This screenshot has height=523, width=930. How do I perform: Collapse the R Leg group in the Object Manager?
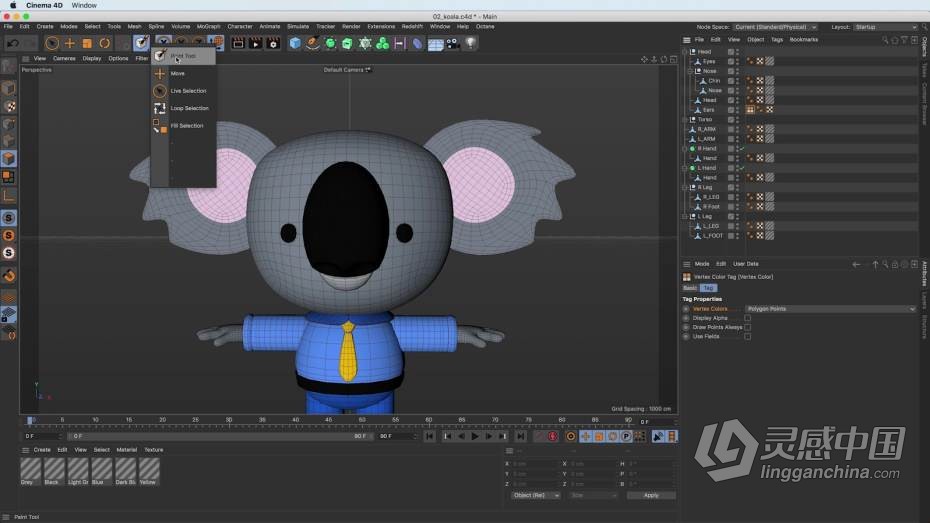(685, 187)
